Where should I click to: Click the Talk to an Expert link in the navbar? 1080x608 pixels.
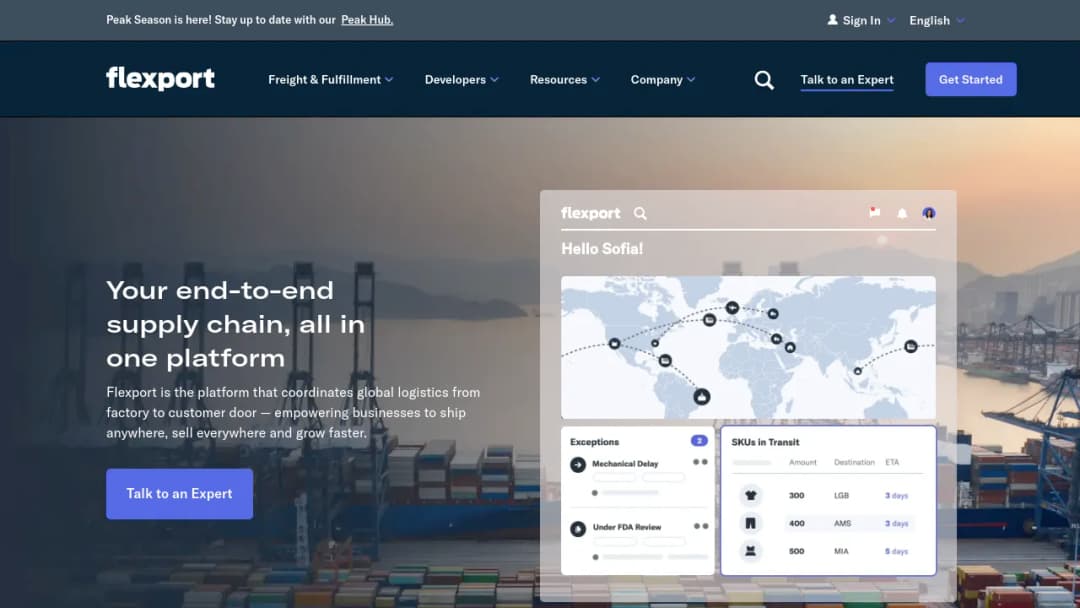[847, 80]
